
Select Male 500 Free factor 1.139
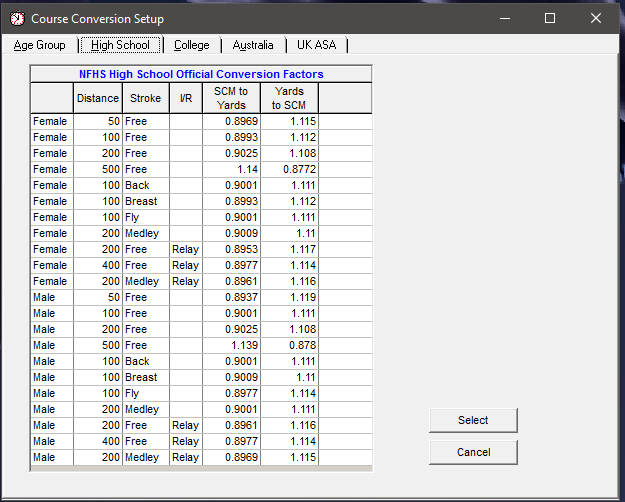pos(231,345)
